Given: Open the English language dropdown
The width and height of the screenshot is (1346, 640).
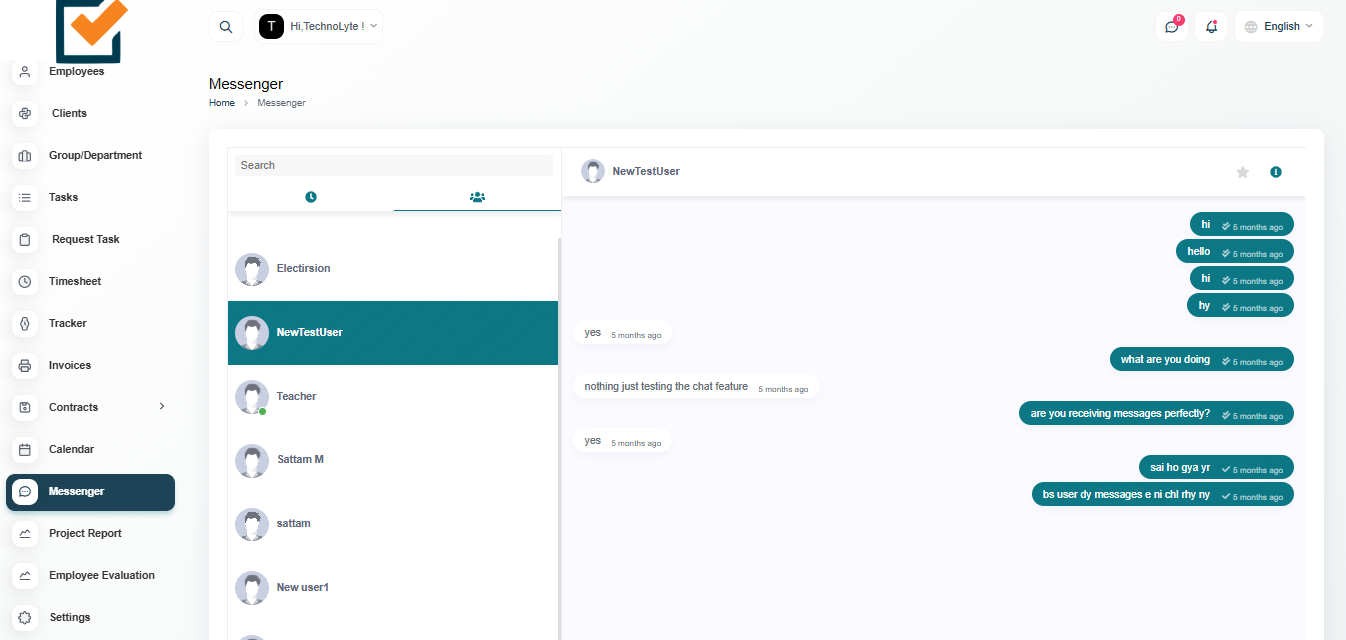Looking at the screenshot, I should pyautogui.click(x=1279, y=27).
